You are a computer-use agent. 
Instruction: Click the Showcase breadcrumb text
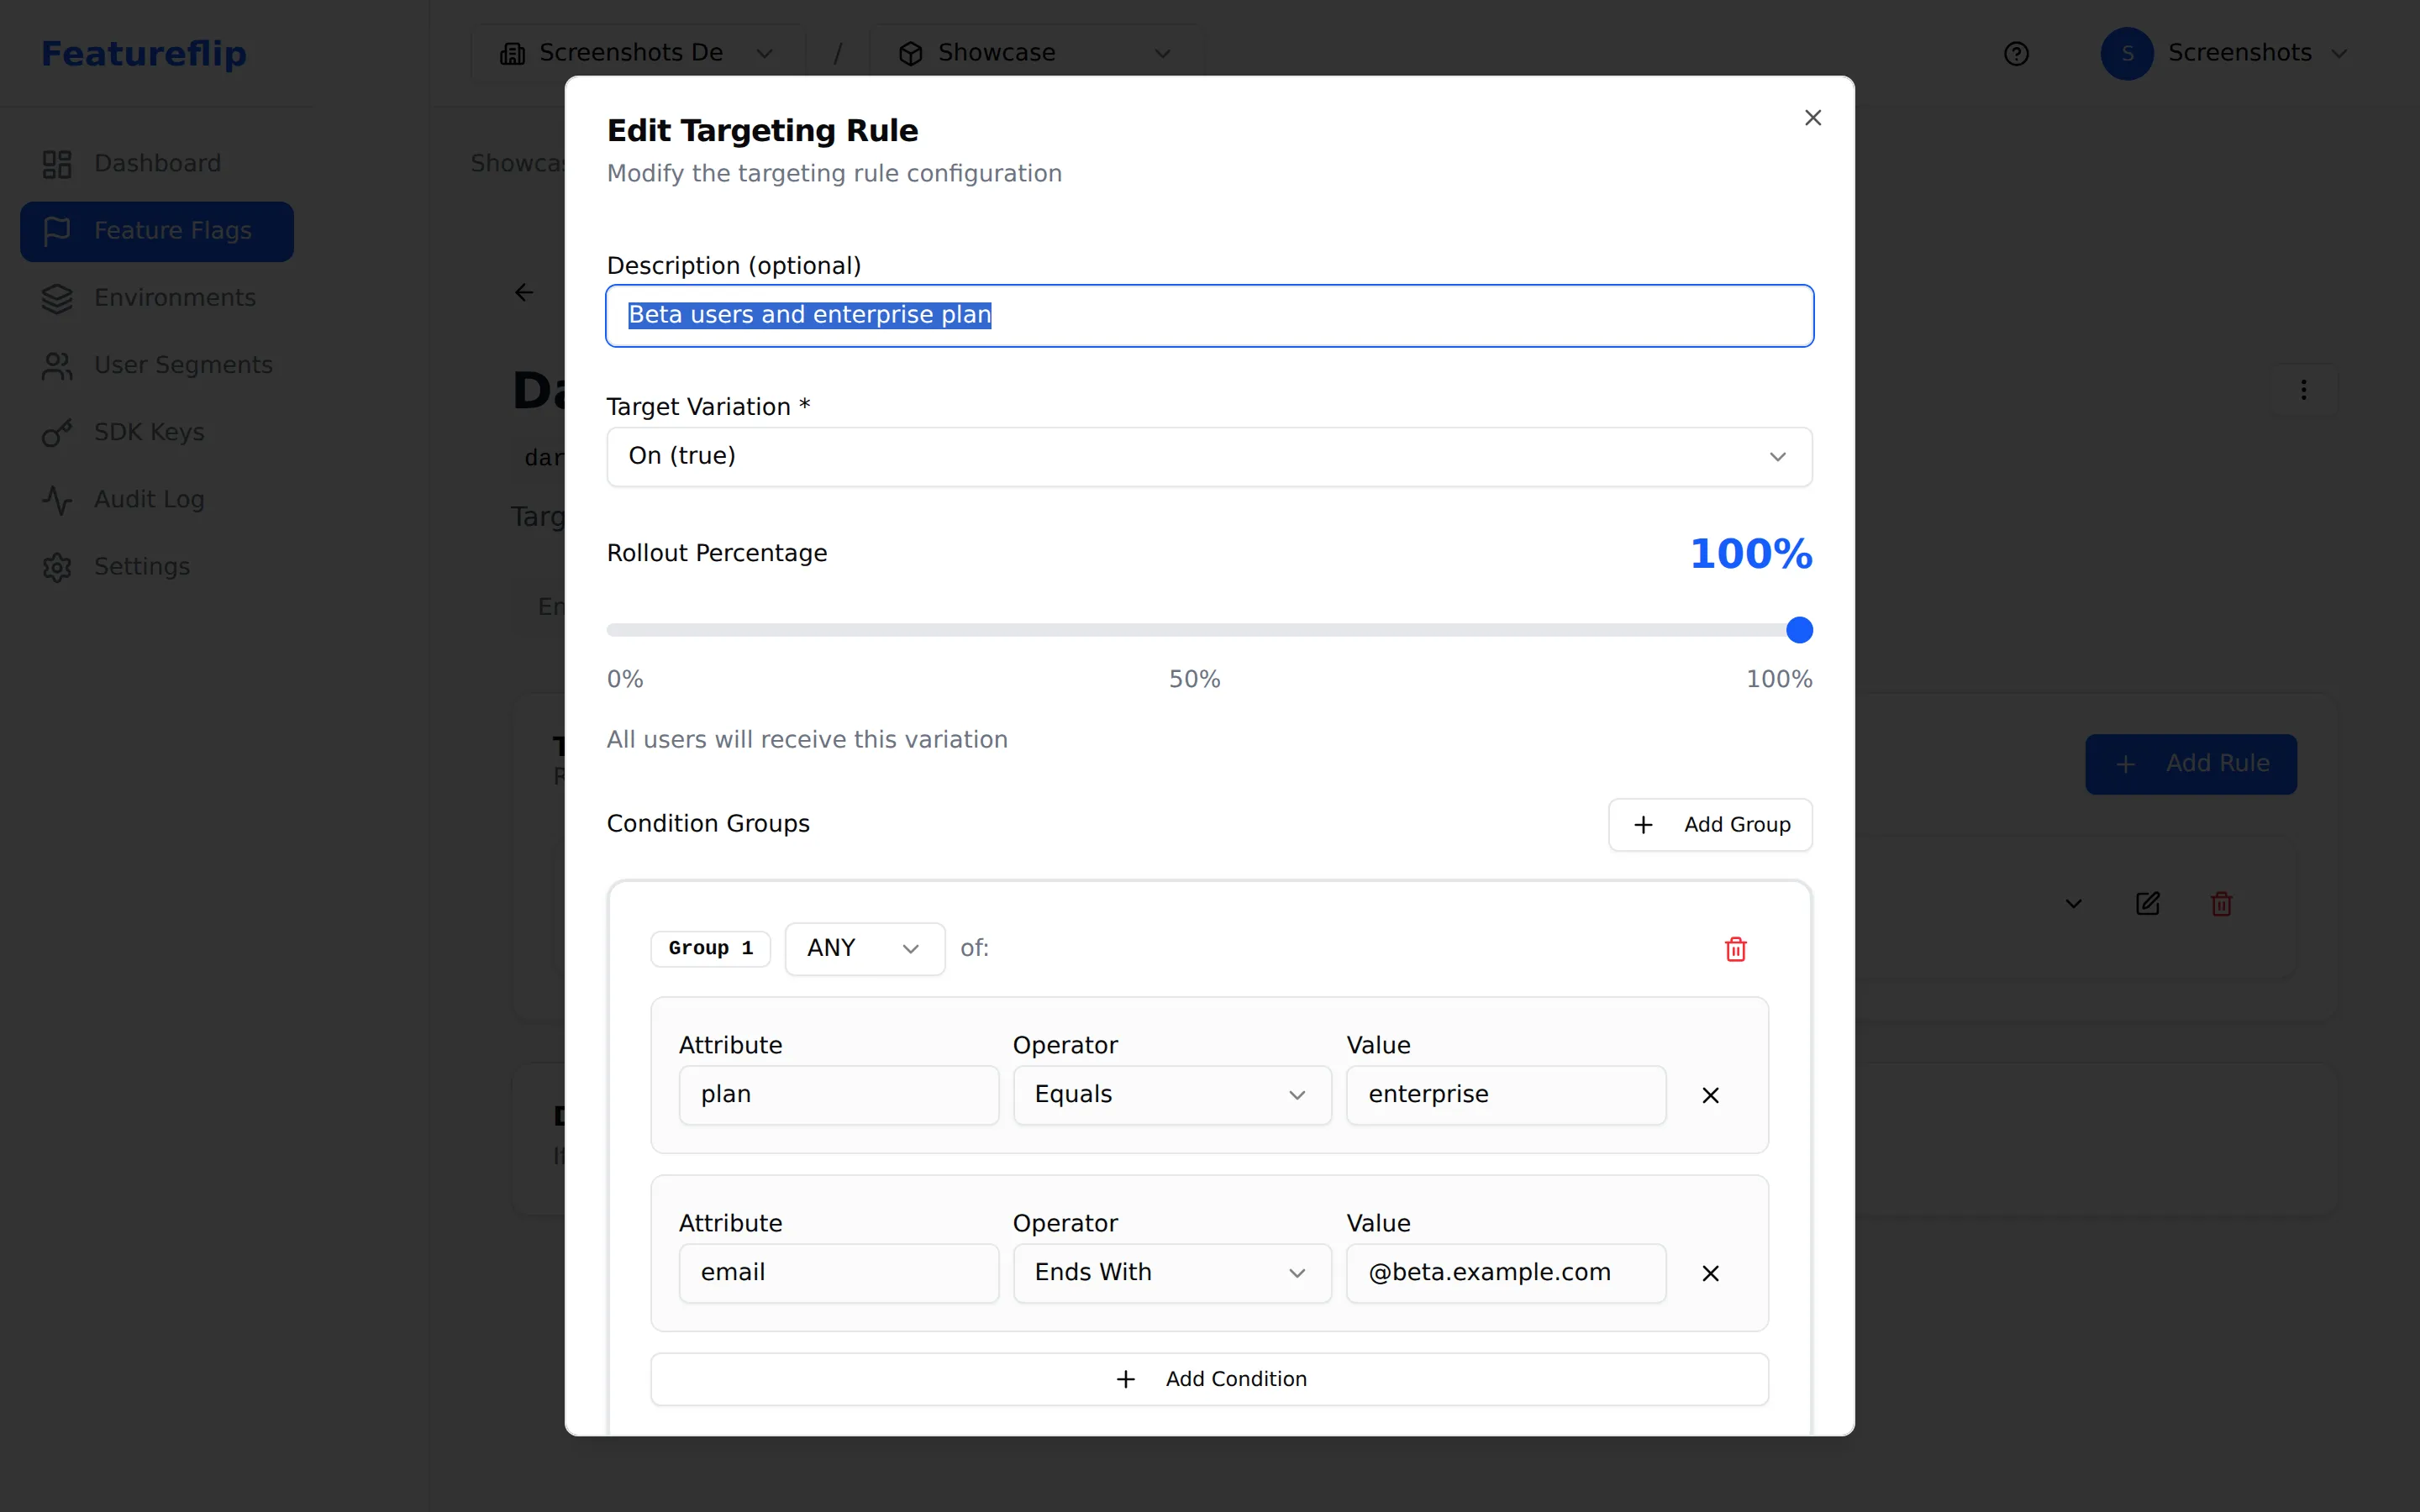point(517,163)
